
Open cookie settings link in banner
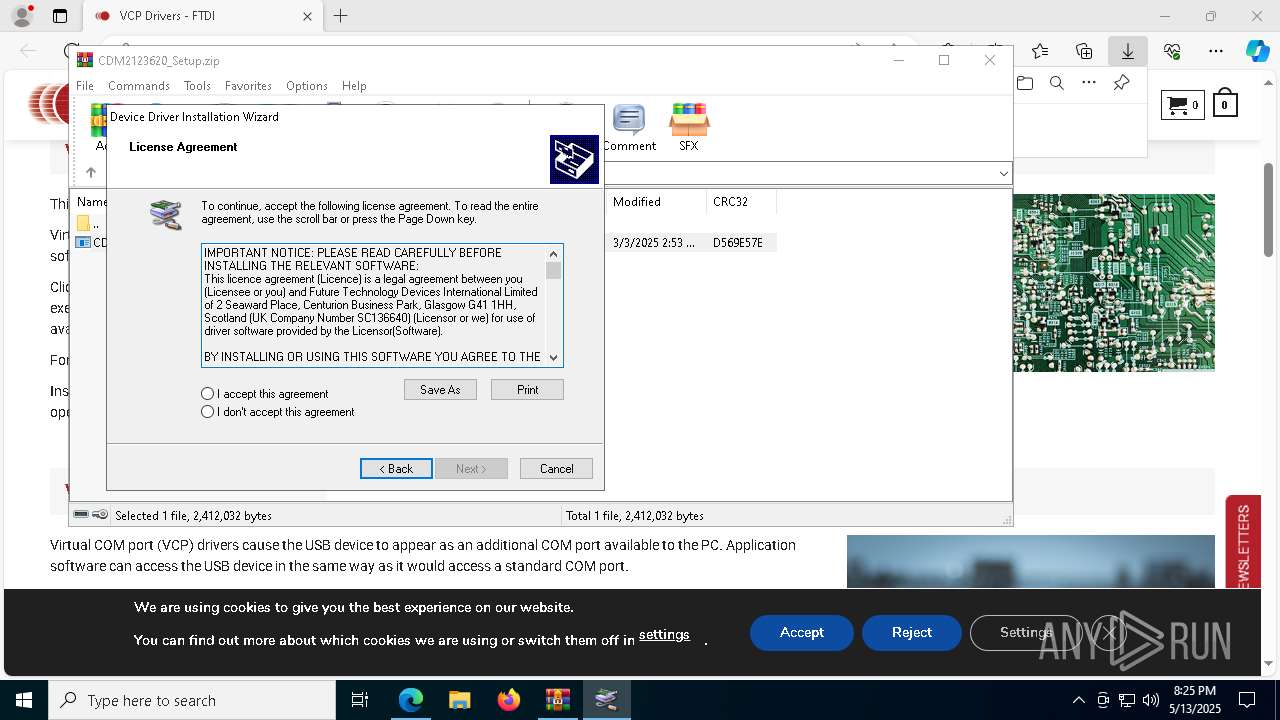pyautogui.click(x=664, y=635)
